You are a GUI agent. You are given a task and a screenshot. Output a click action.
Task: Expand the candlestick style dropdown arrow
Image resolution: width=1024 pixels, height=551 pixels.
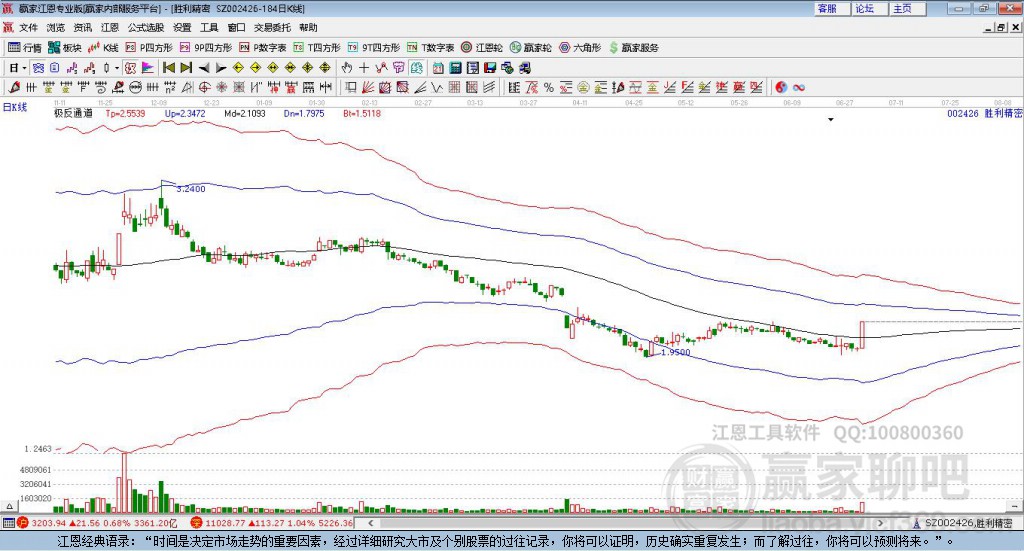tap(117, 68)
